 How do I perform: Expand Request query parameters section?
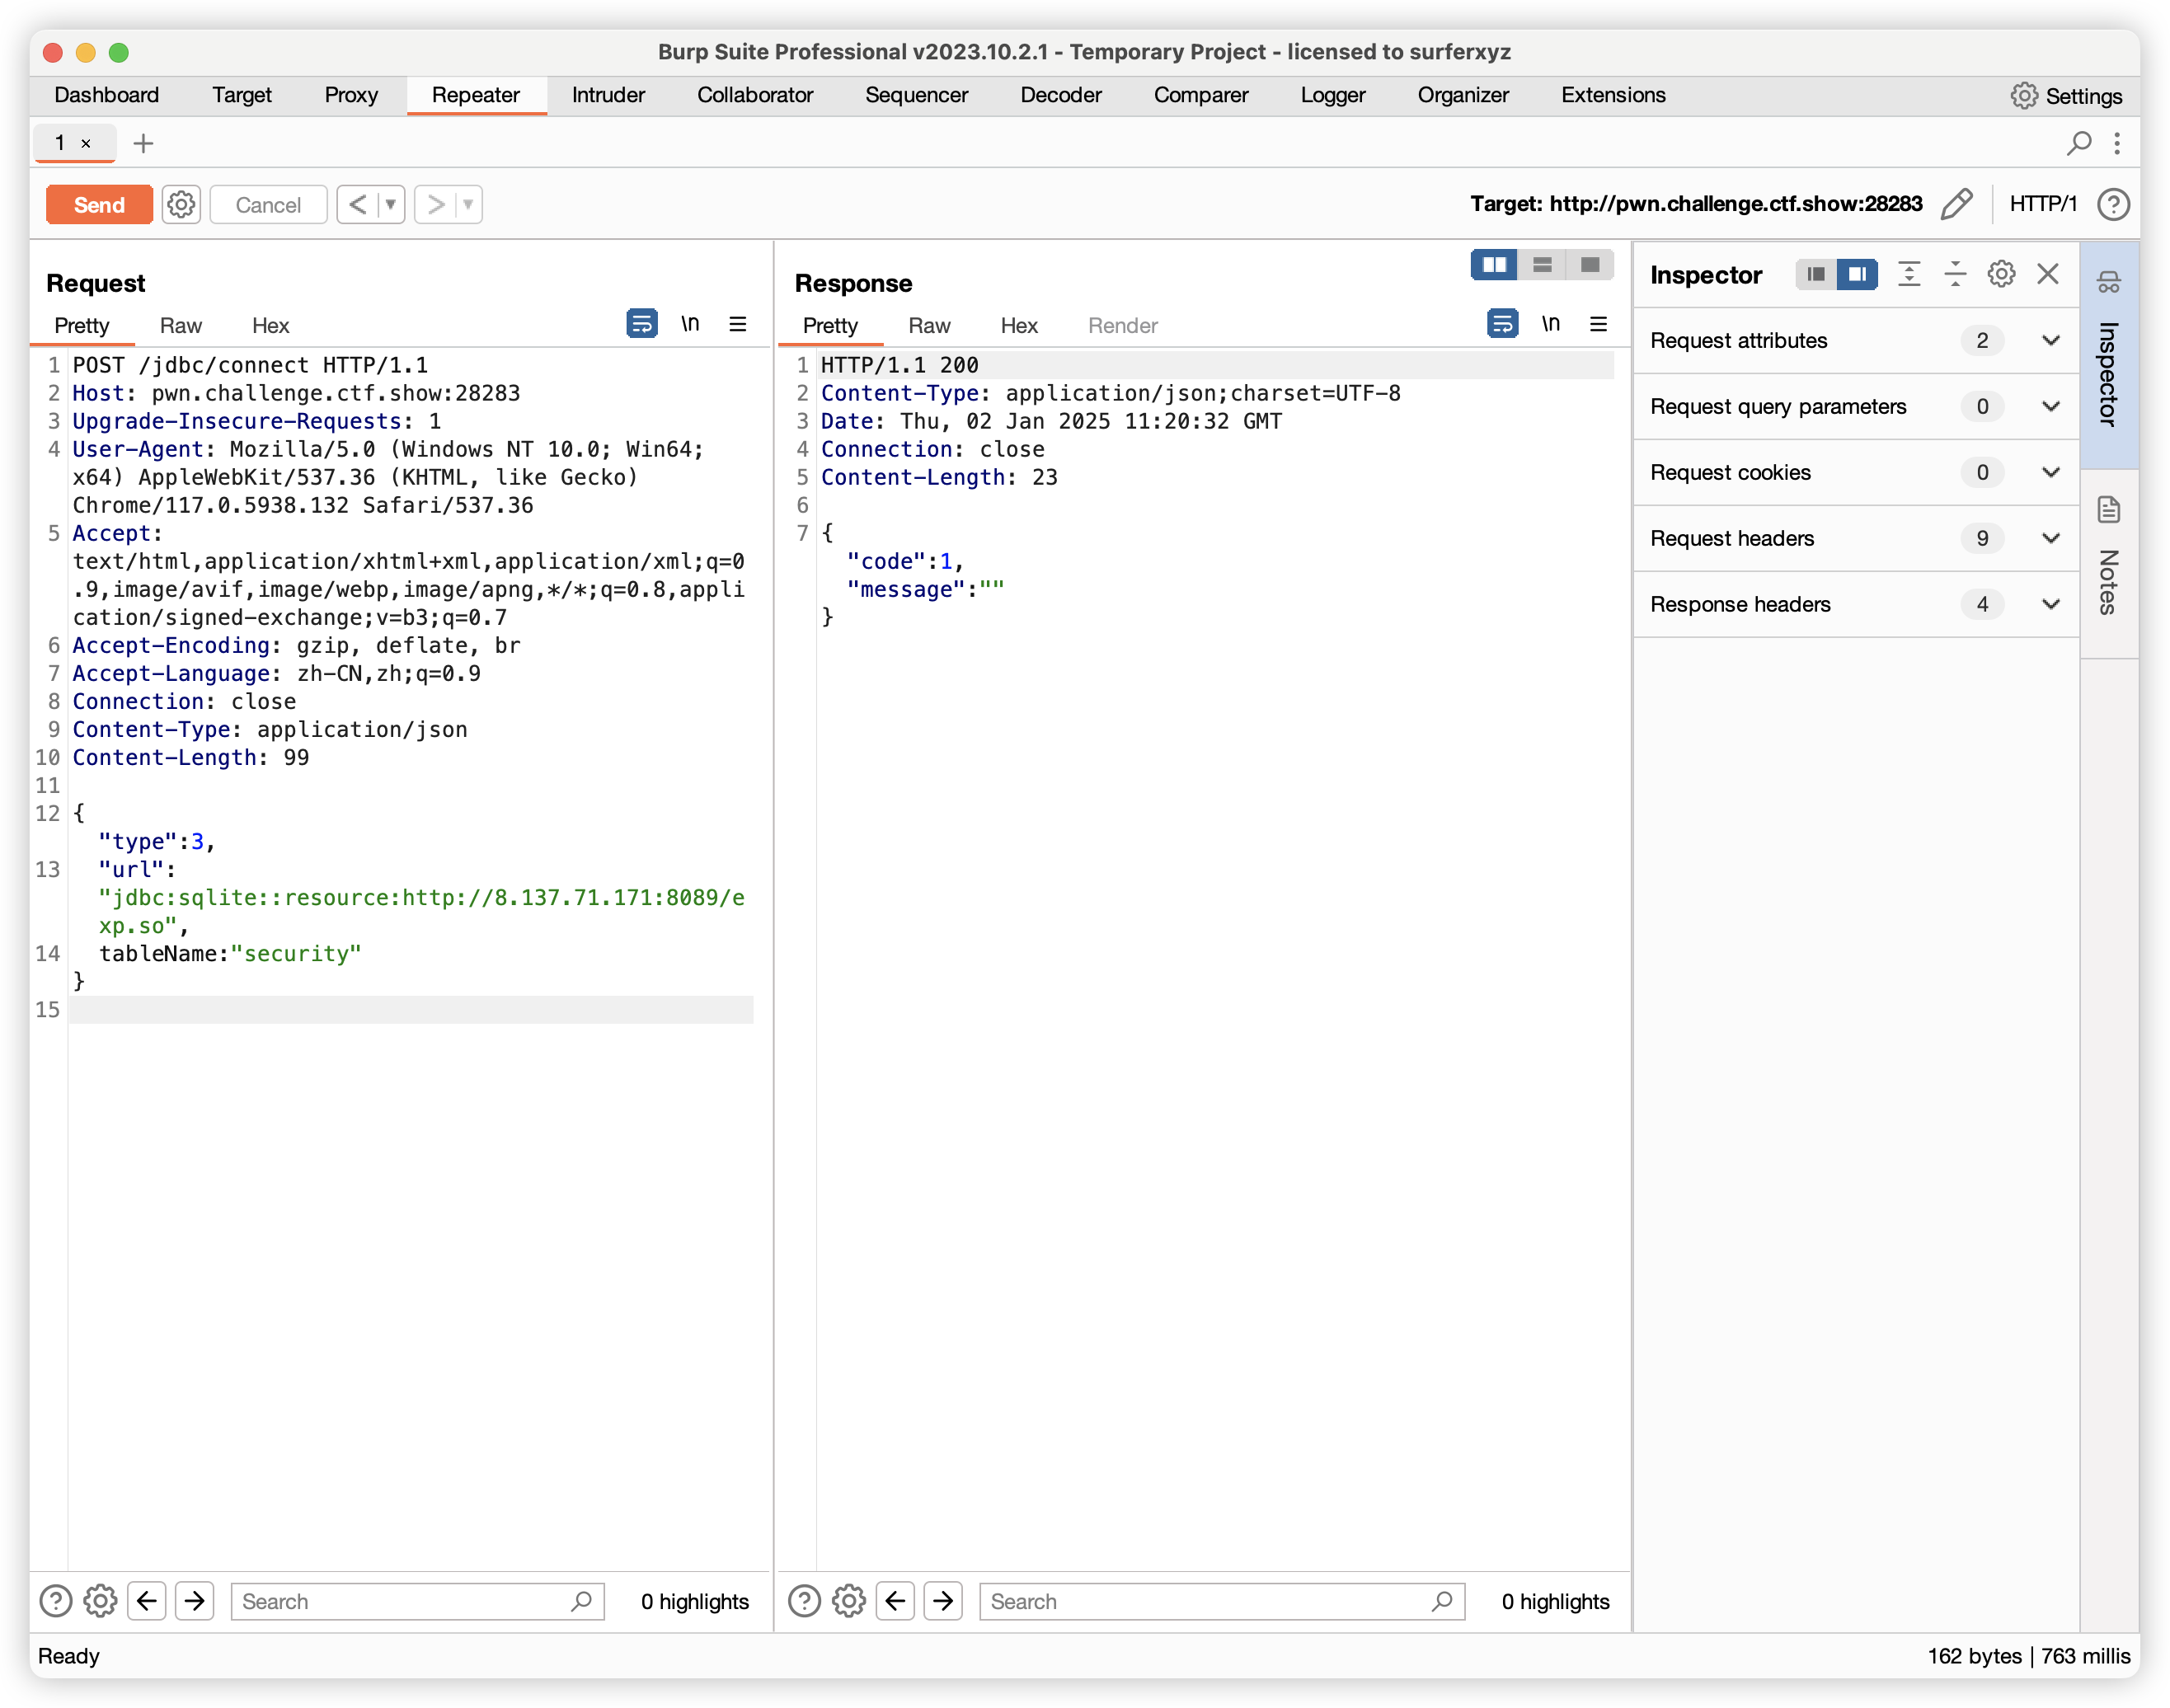tap(1856, 406)
